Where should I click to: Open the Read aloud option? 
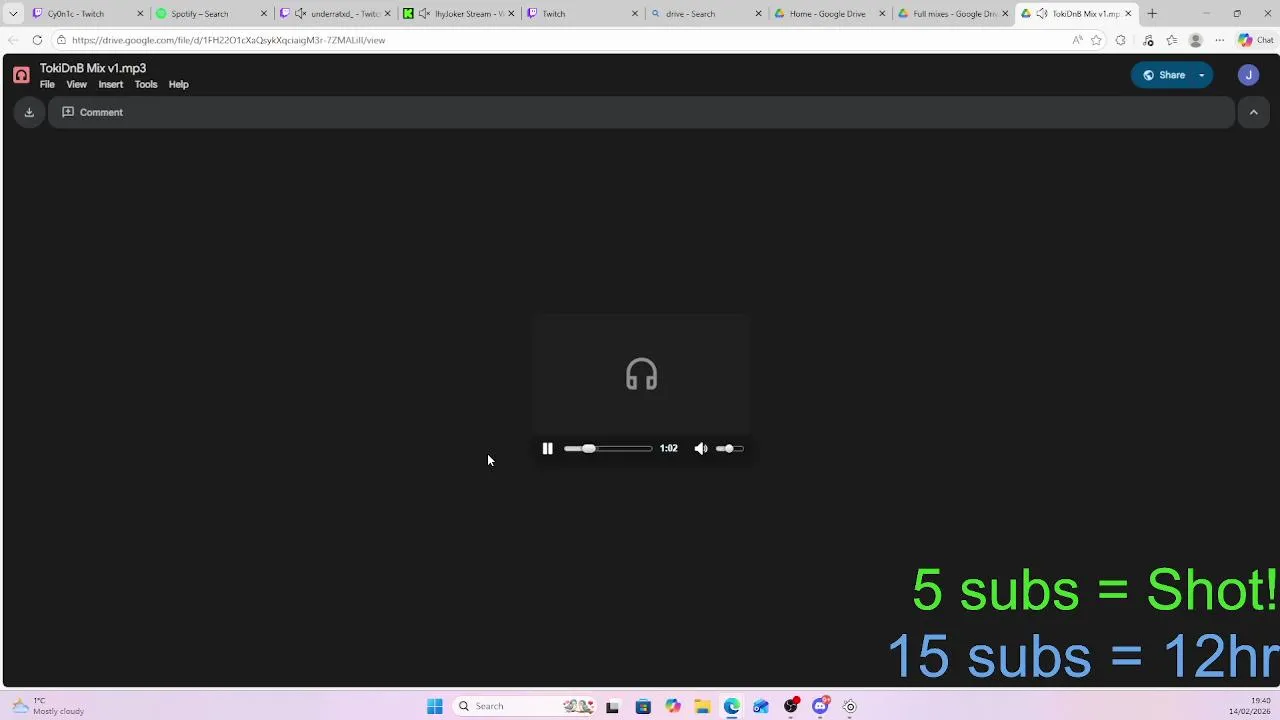(1077, 40)
